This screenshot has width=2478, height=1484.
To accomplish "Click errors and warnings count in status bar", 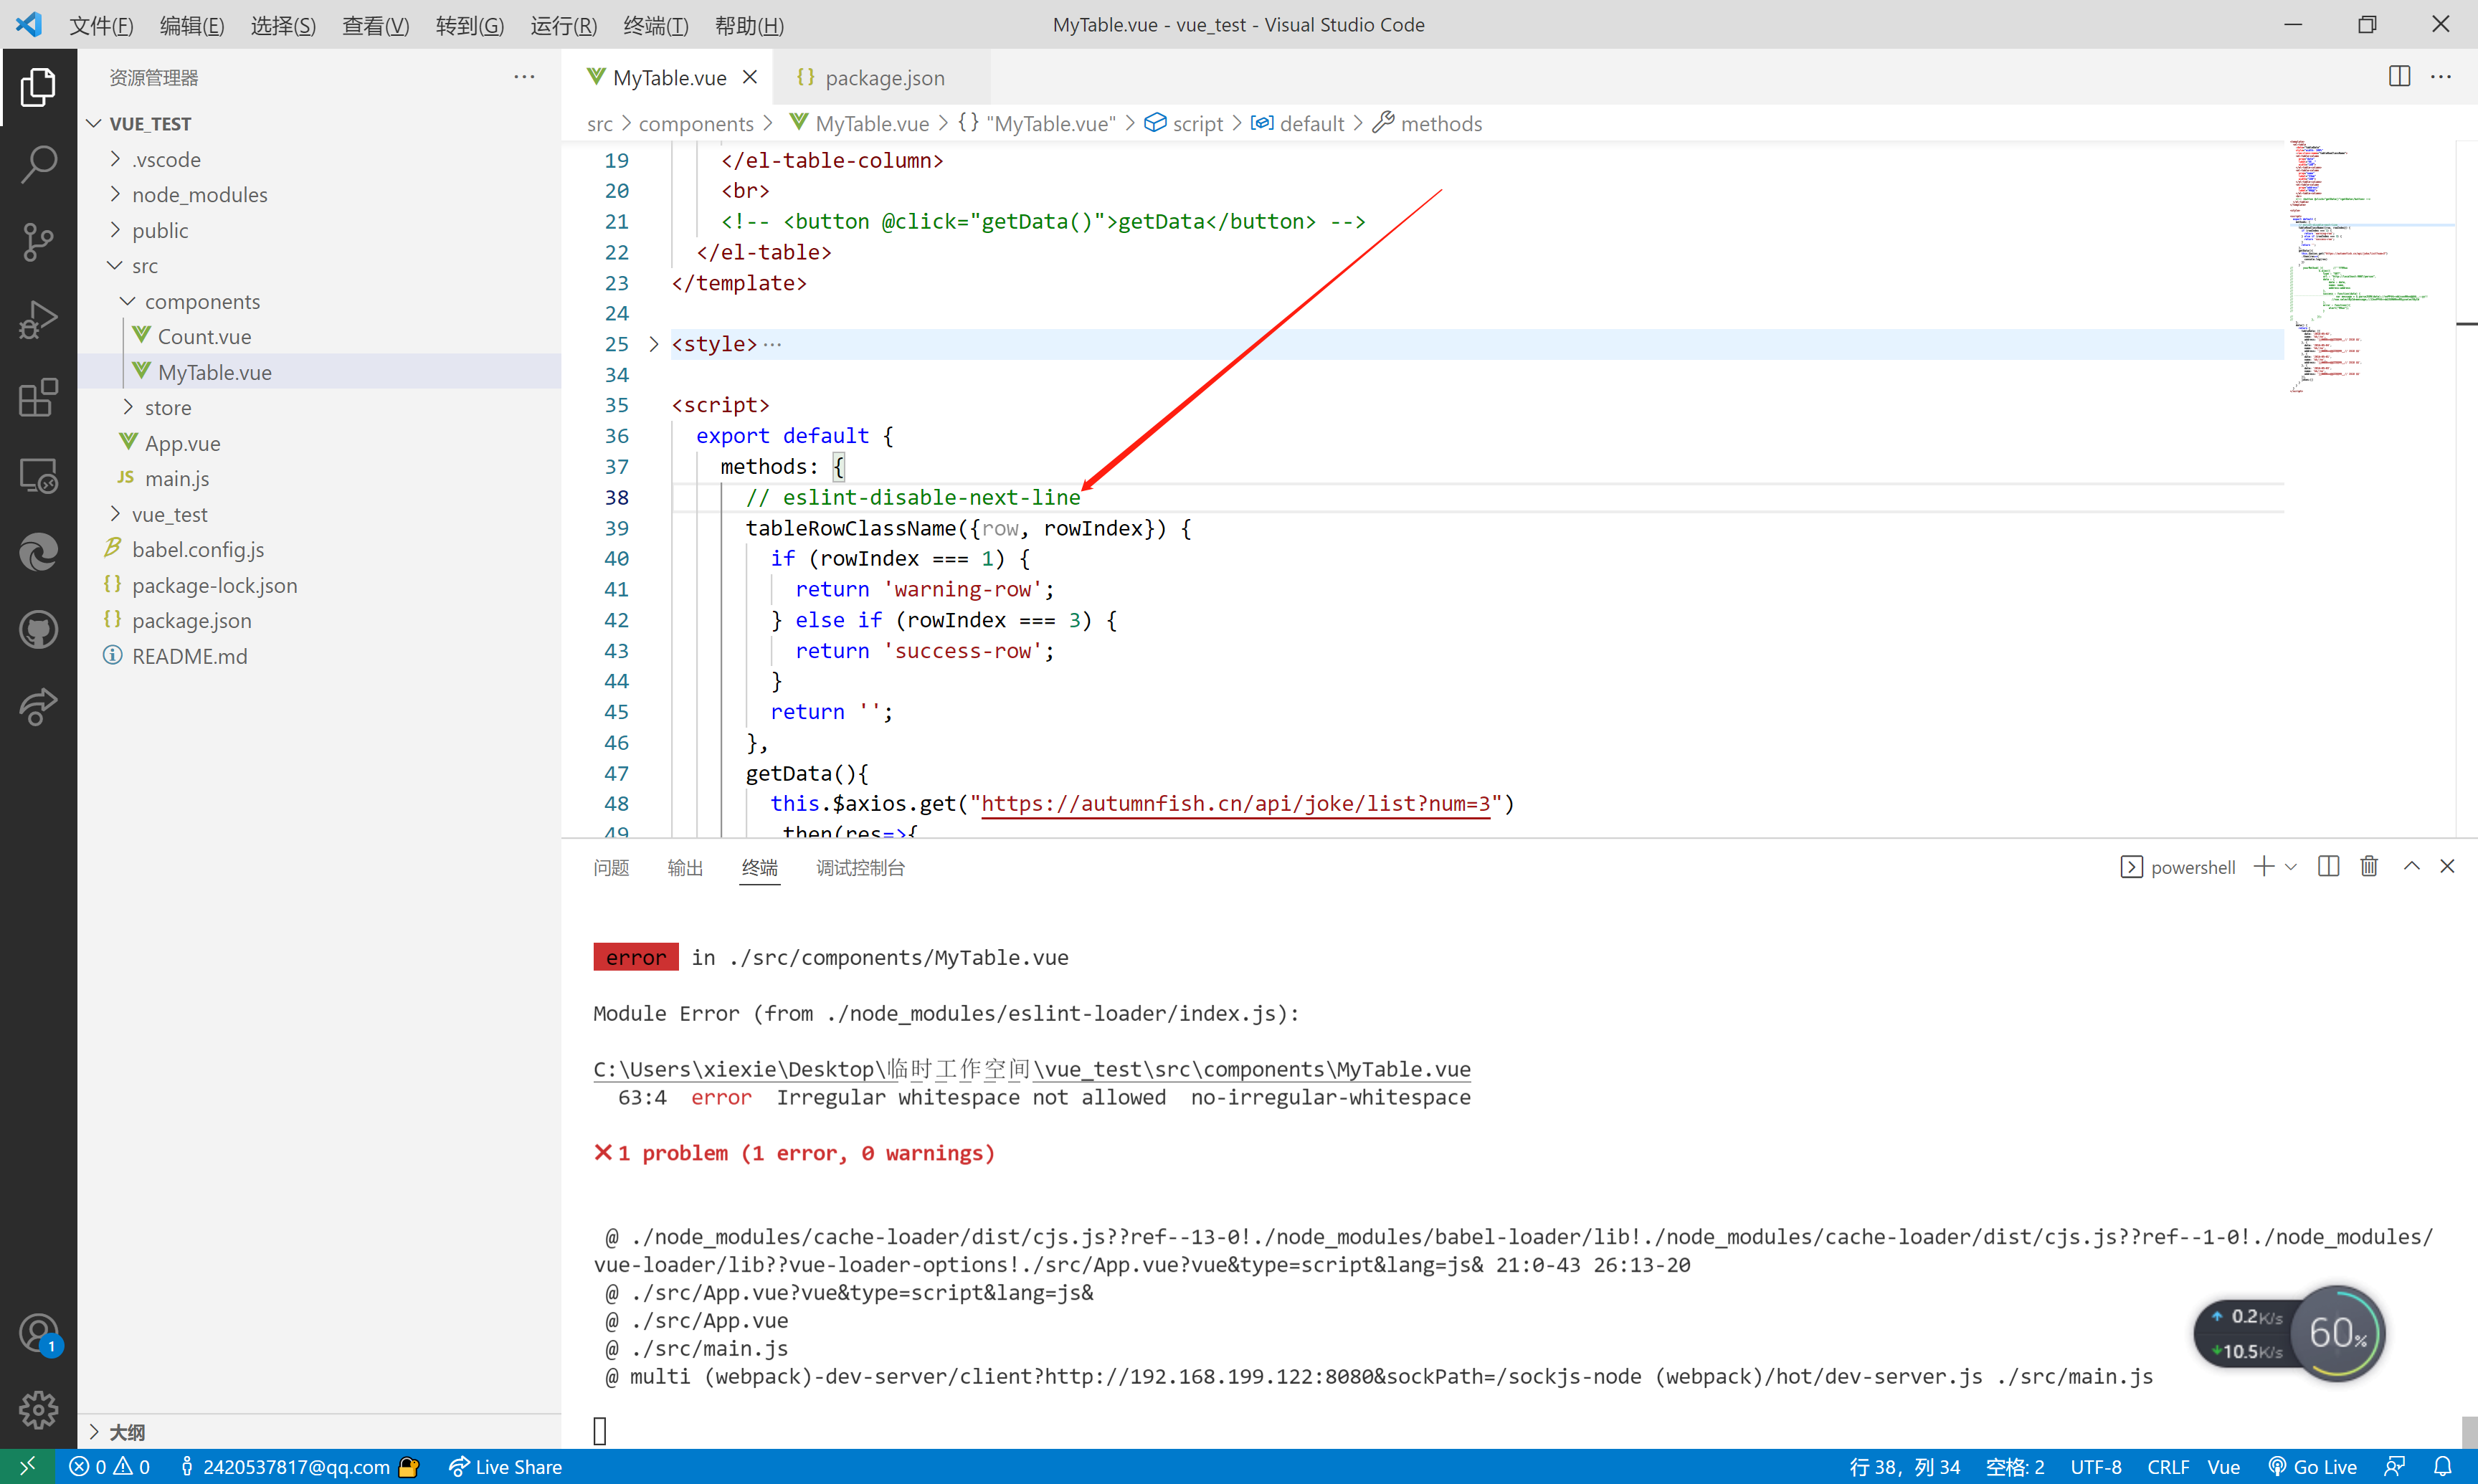I will tap(109, 1466).
